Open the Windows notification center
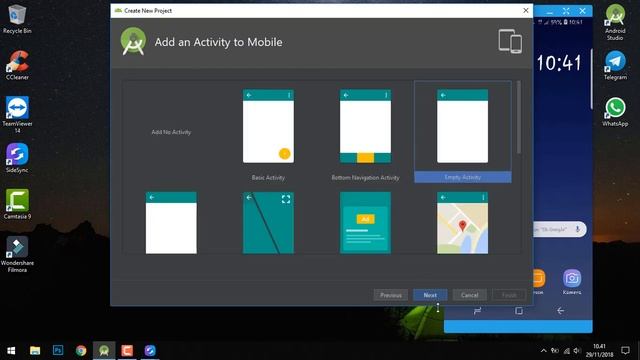 click(625, 351)
